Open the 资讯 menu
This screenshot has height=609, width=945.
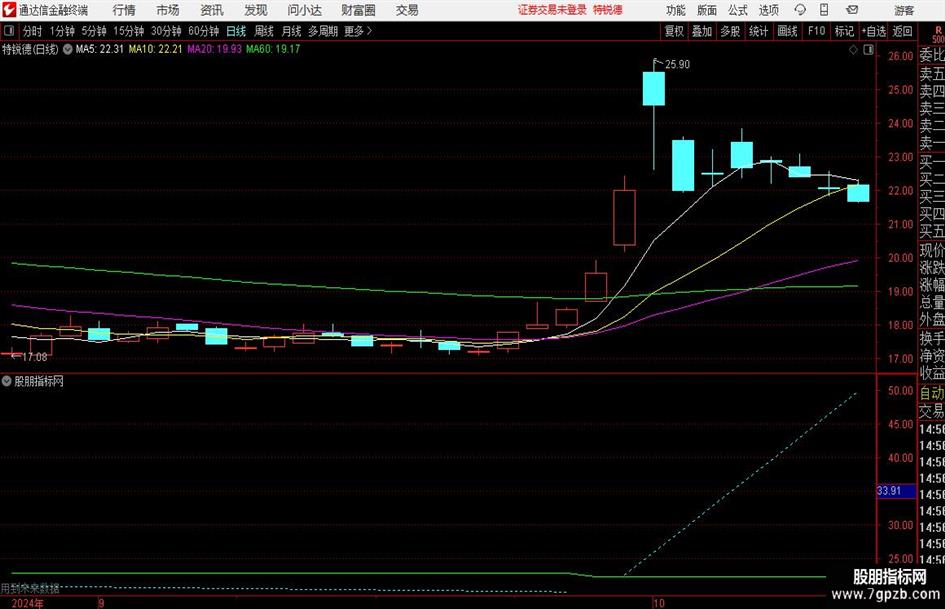[x=212, y=10]
